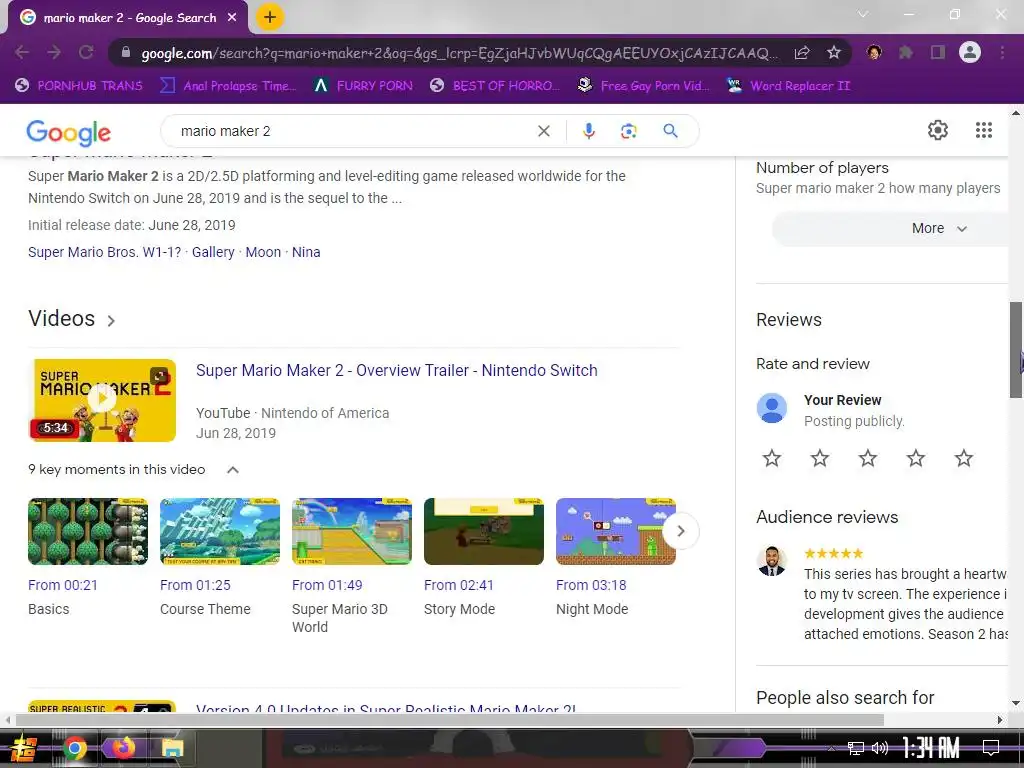Open Google quick settings gear
Screen dimensions: 1024x768
938,130
